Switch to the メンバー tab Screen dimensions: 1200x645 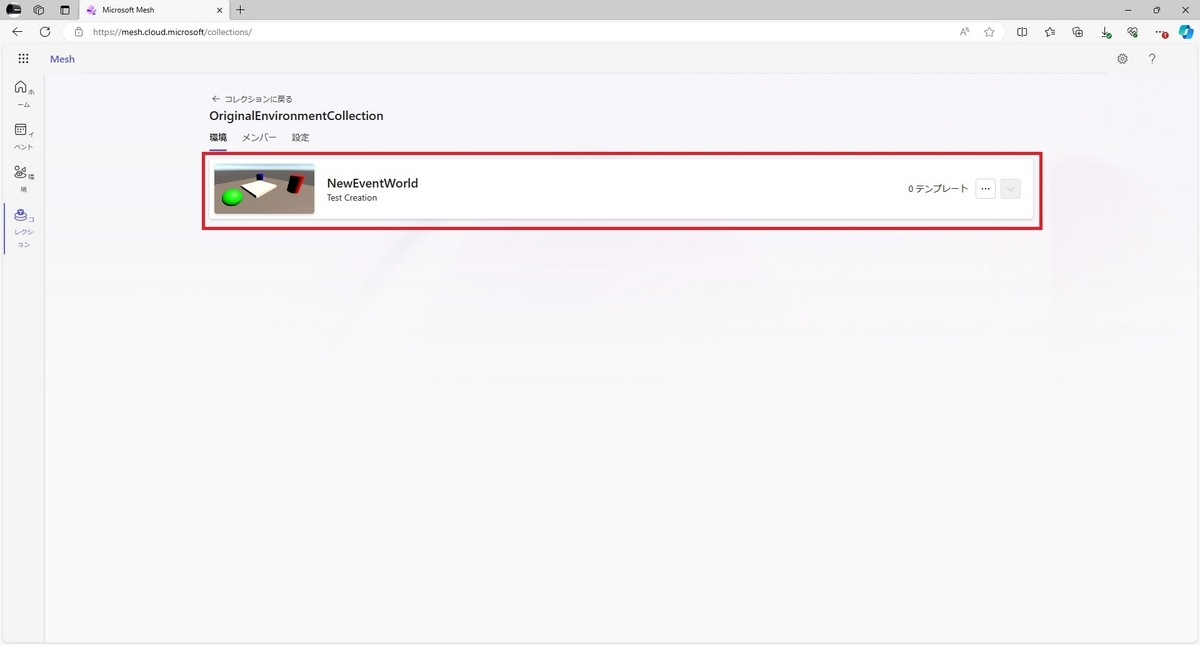259,137
